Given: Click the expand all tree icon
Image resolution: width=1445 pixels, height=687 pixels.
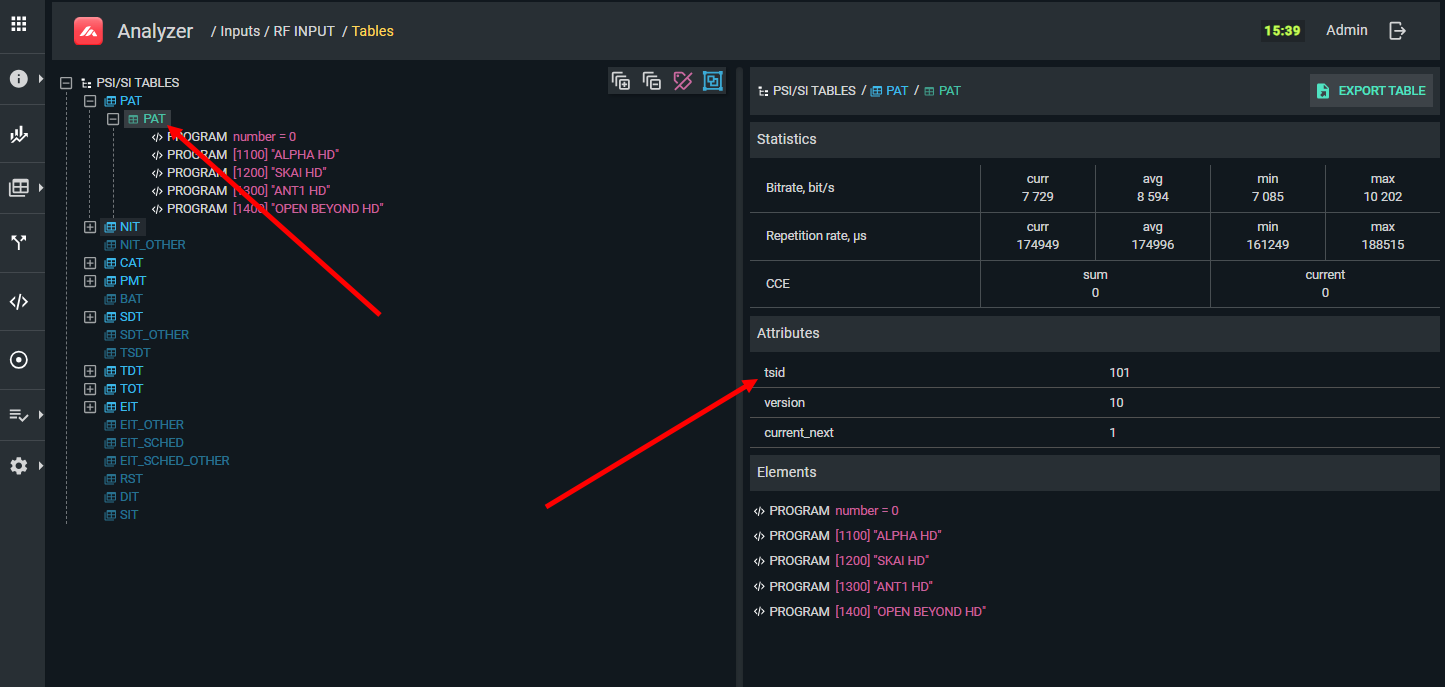Looking at the screenshot, I should pos(621,81).
